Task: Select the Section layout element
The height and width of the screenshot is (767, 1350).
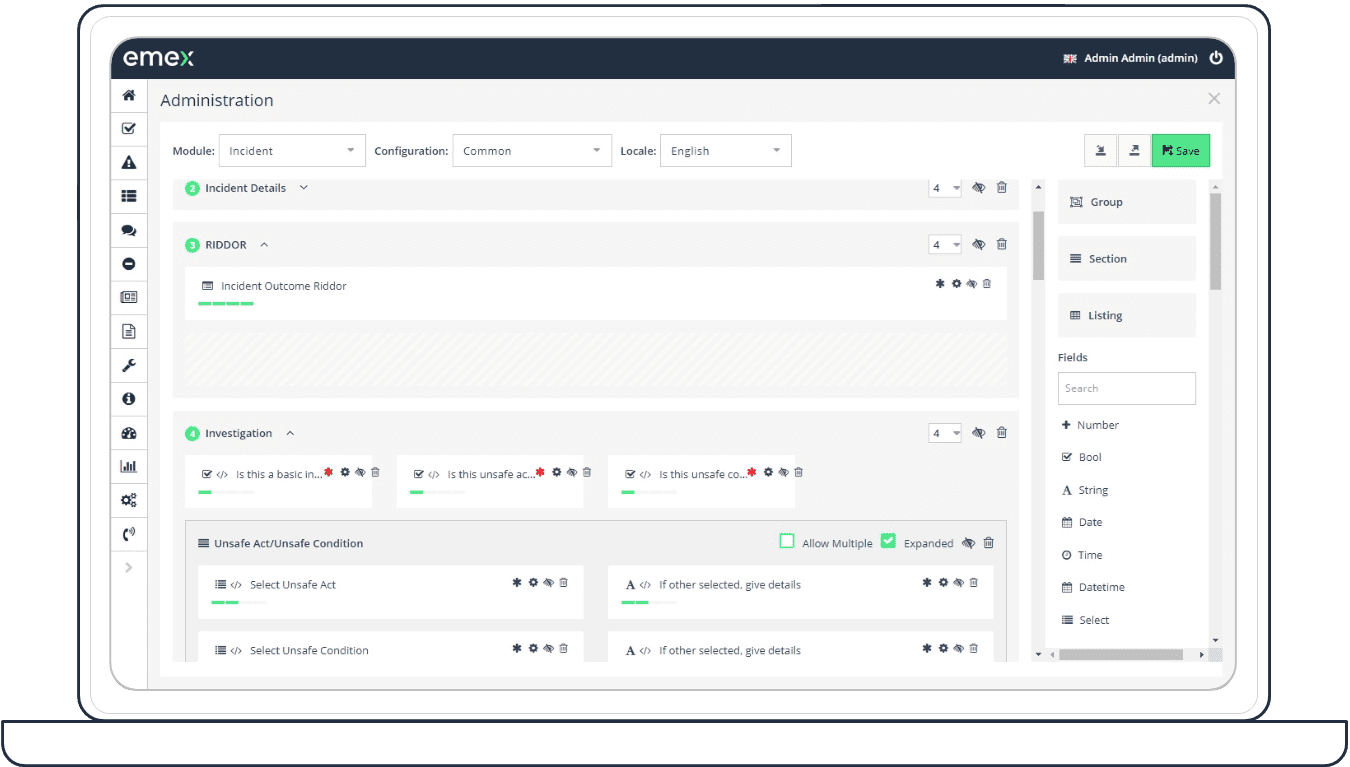Action: pos(1127,259)
